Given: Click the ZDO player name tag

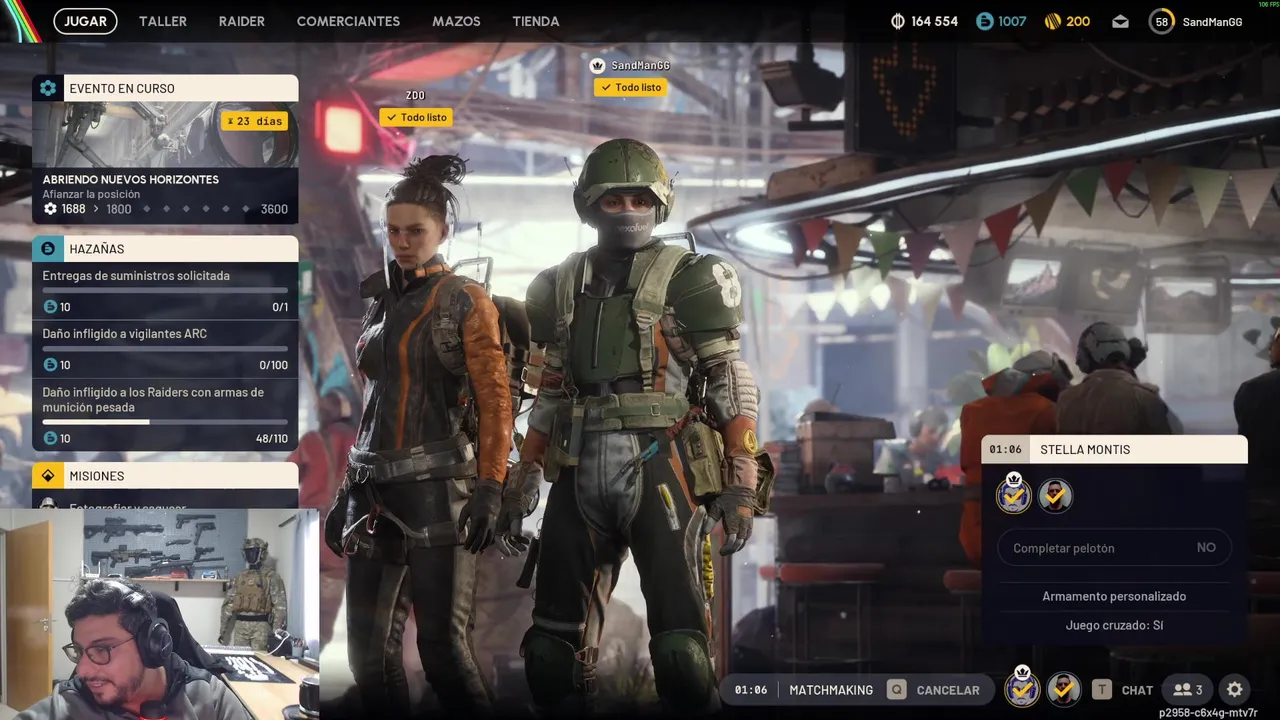Looking at the screenshot, I should pos(415,95).
